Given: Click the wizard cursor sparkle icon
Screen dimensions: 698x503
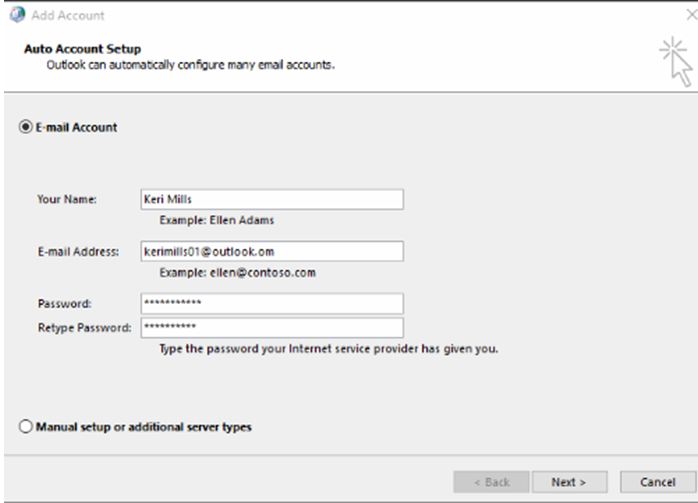Looking at the screenshot, I should click(x=676, y=61).
